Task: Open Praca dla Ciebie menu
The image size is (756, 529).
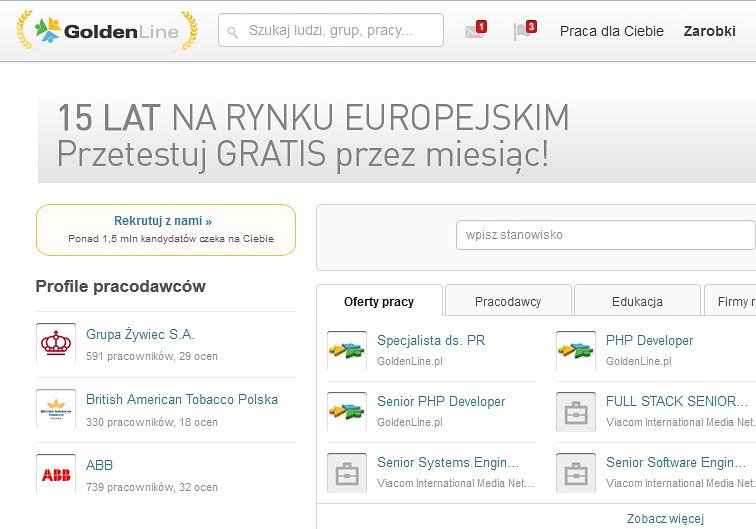Action: coord(612,31)
